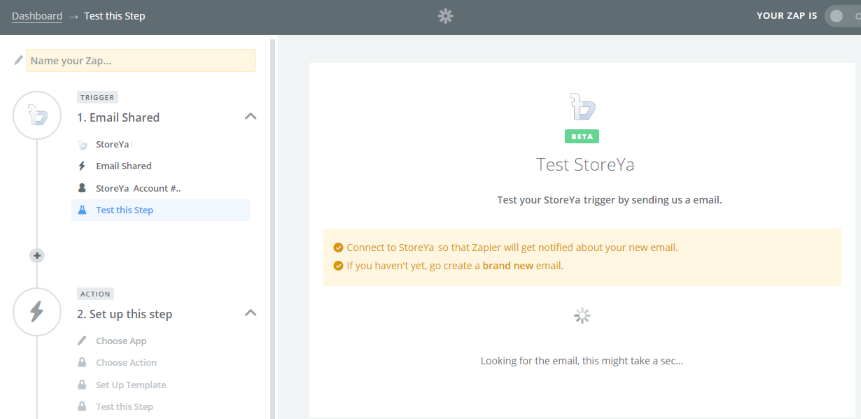Open the Dashboard breadcrumb link
This screenshot has height=419, width=861.
point(37,16)
